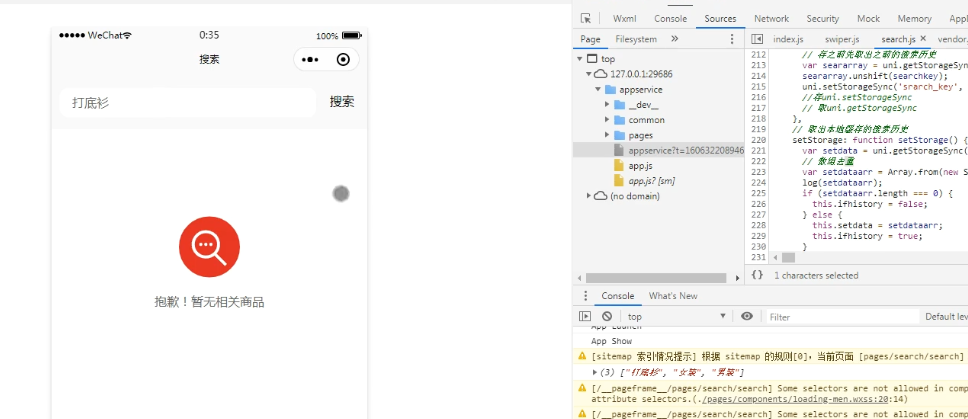This screenshot has width=968, height=419.
Task: Open the mini program three-dots menu
Action: (310, 60)
